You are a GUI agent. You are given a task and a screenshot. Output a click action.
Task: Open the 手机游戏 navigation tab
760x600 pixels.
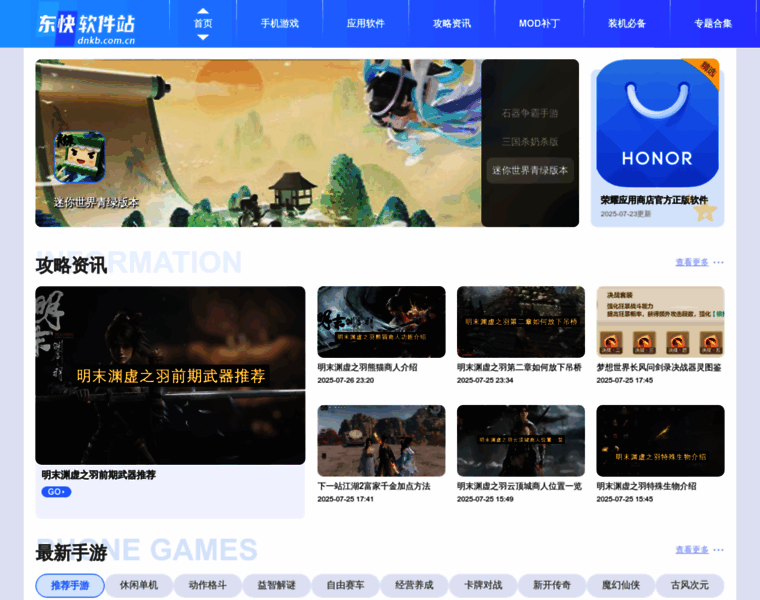click(x=280, y=23)
